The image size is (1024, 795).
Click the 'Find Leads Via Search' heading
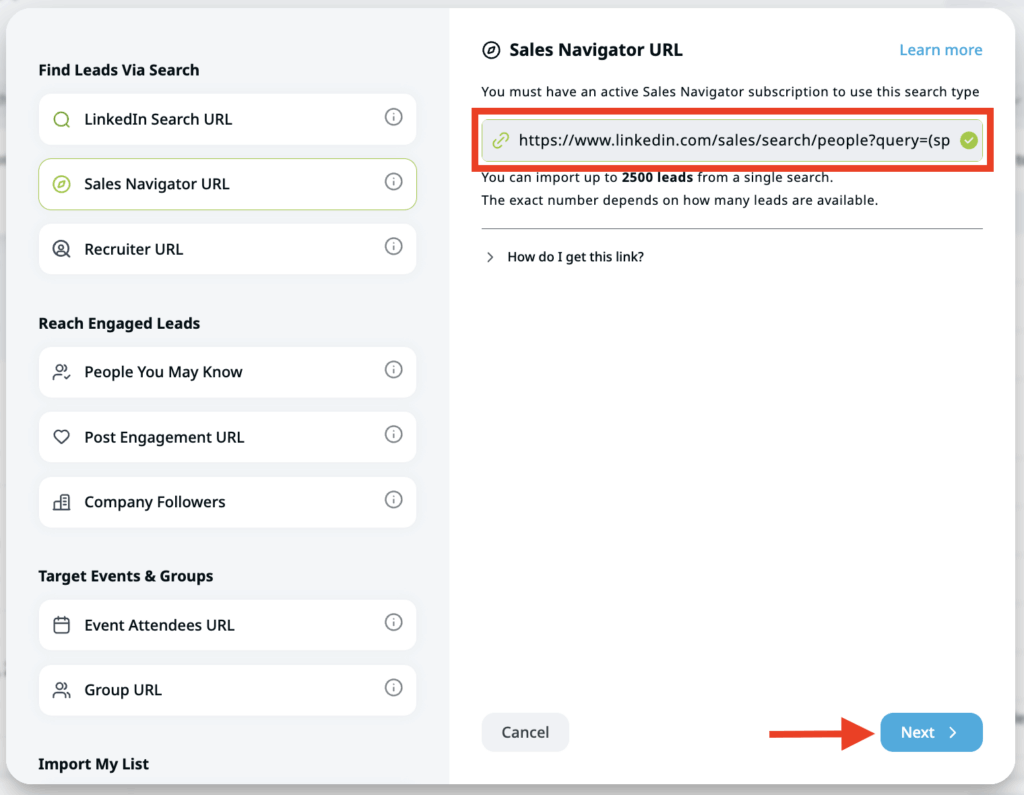[x=119, y=70]
